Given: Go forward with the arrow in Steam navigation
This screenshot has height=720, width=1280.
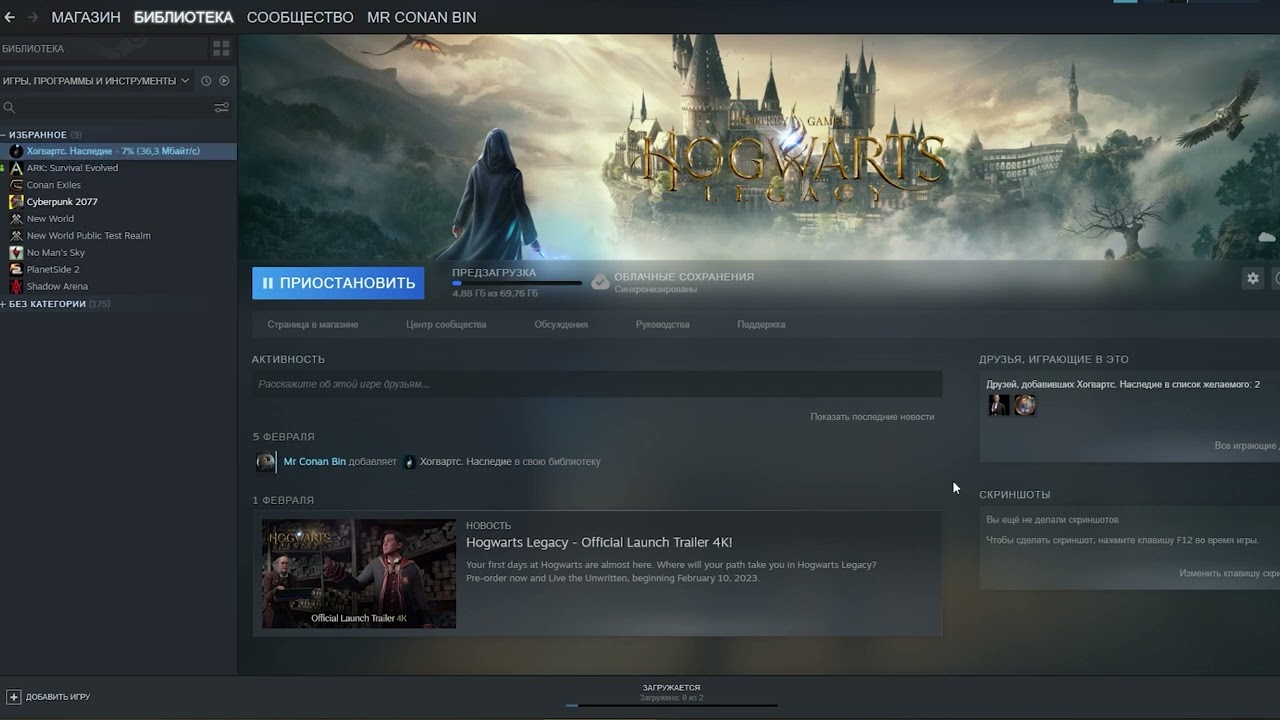Looking at the screenshot, I should click(x=33, y=17).
